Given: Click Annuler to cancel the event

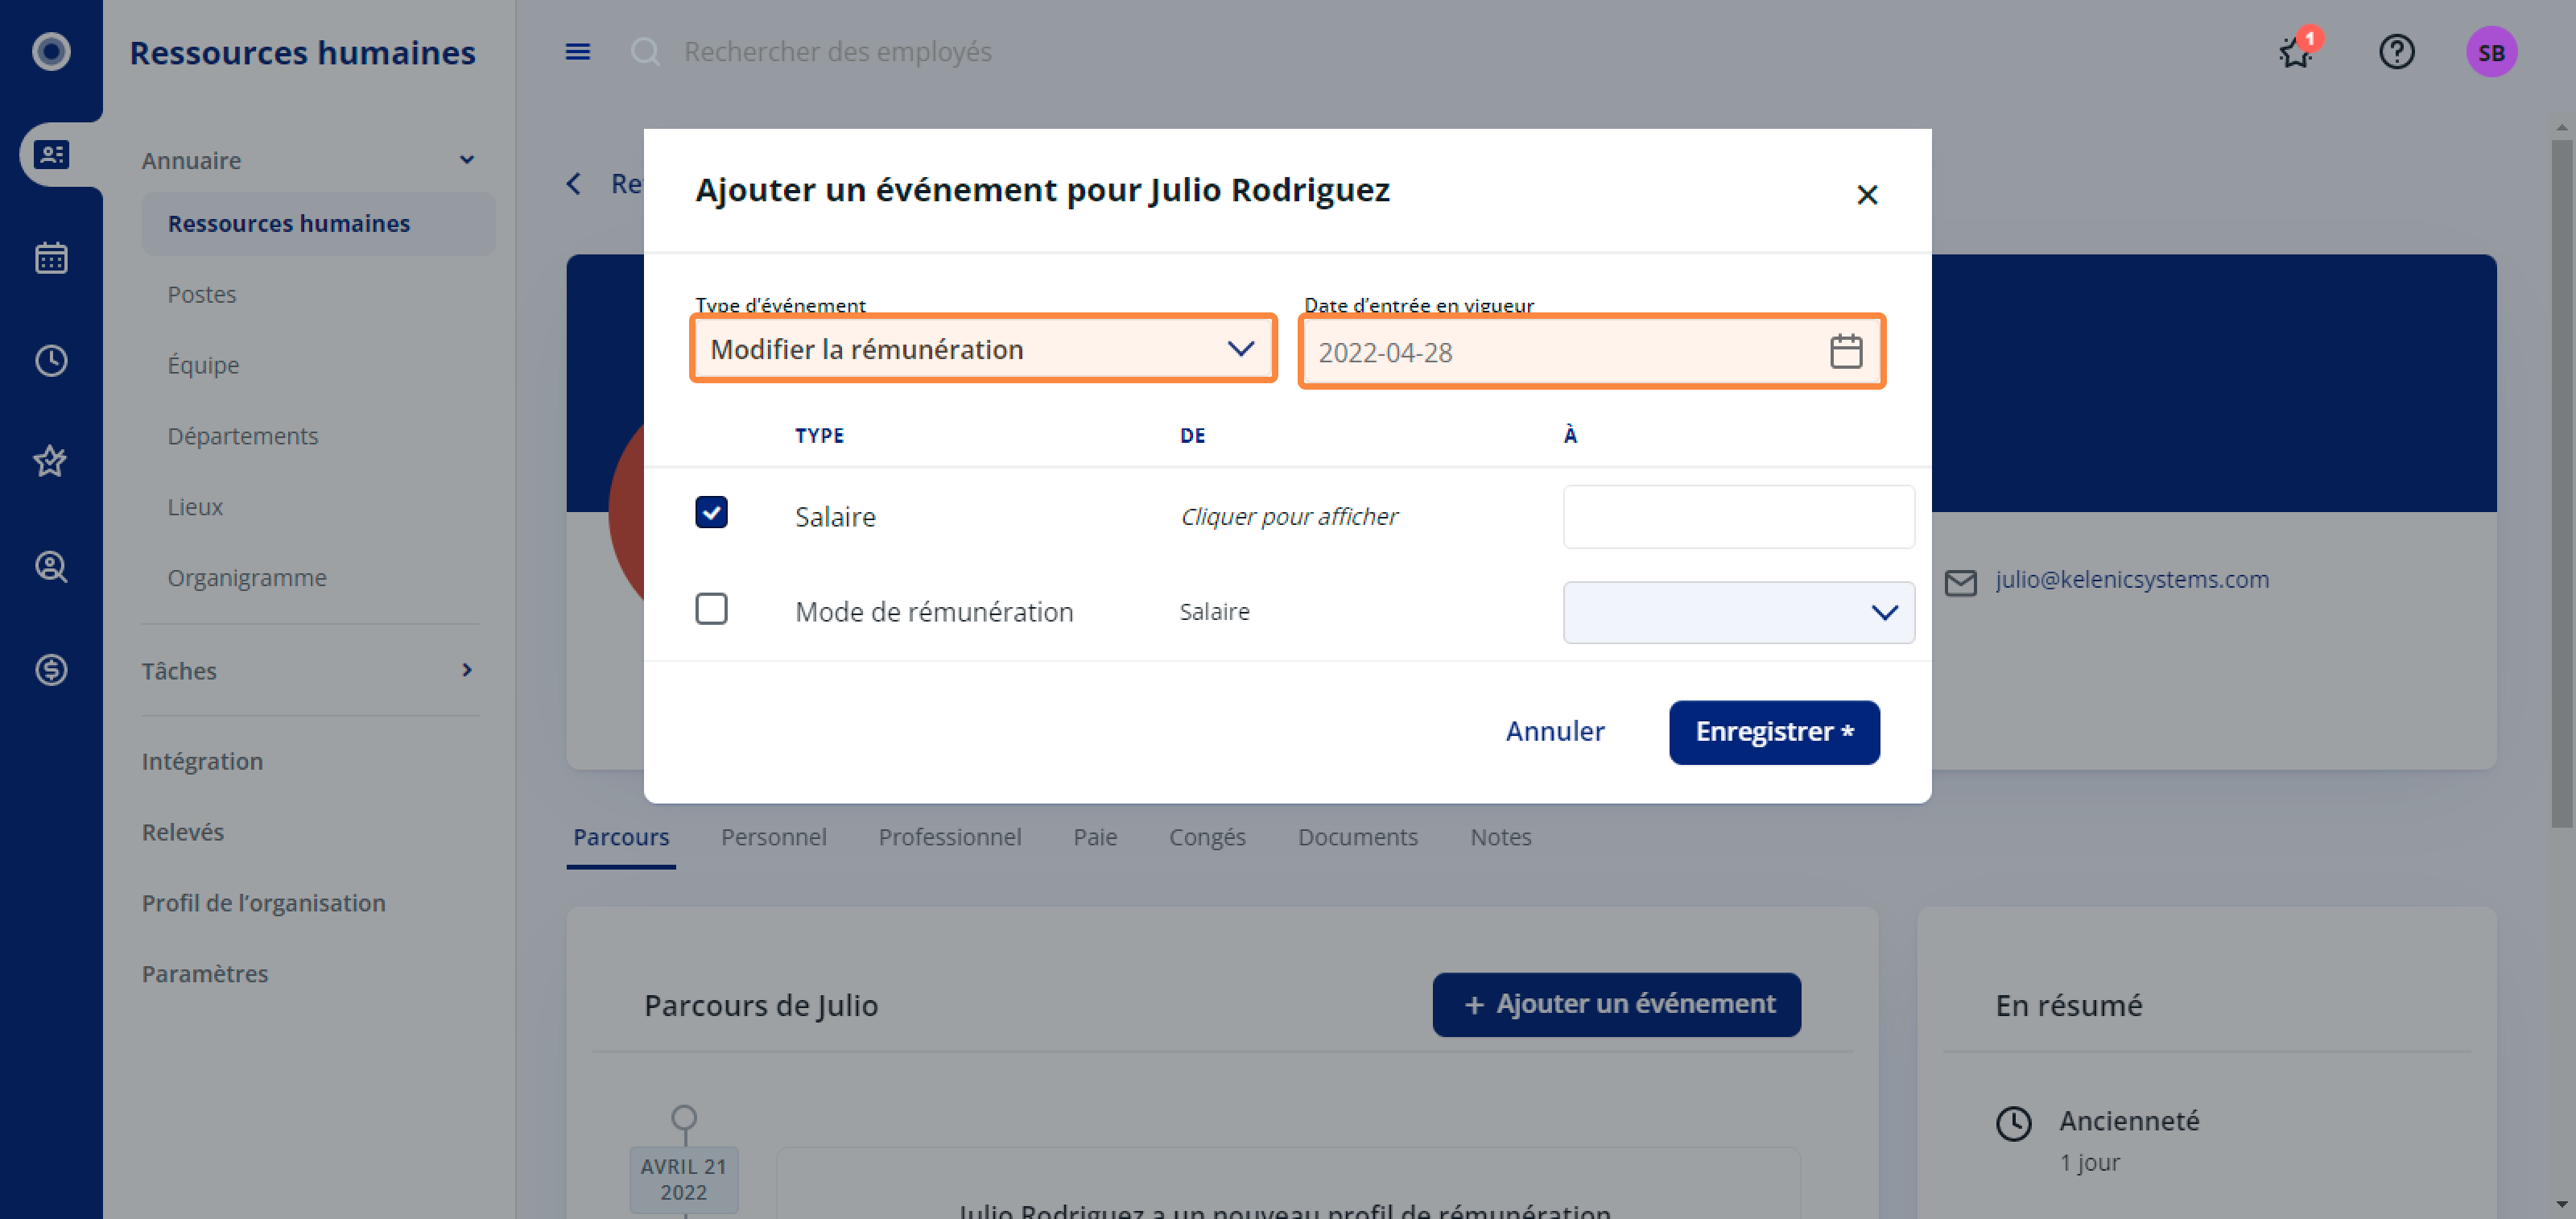Looking at the screenshot, I should (1555, 732).
